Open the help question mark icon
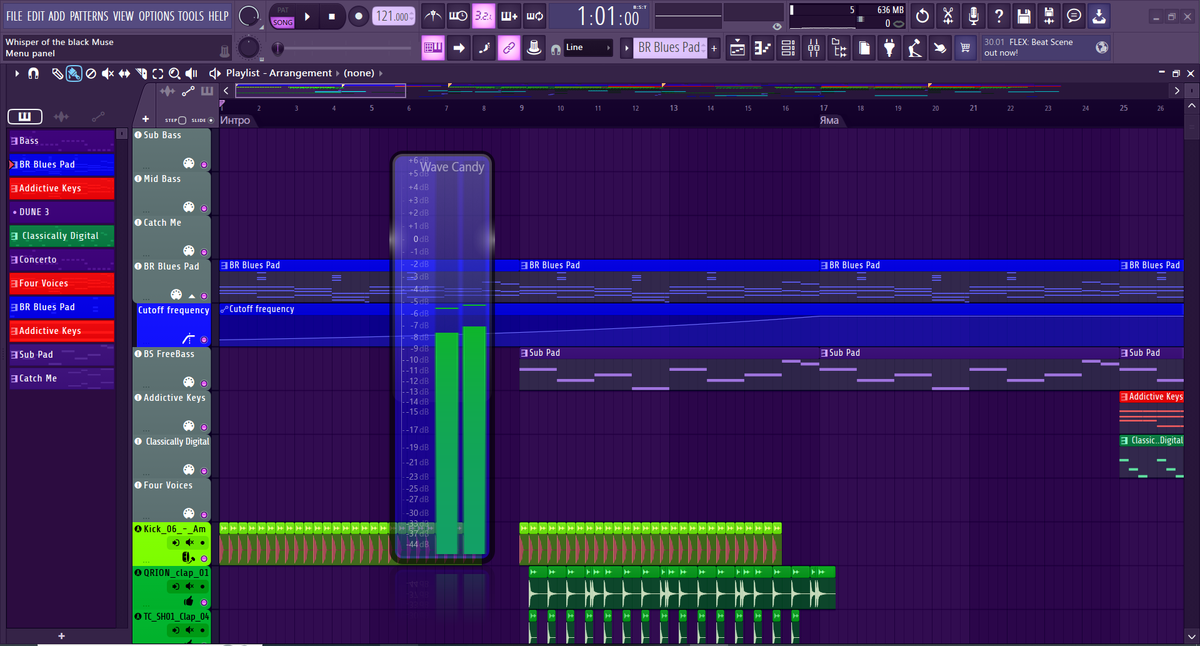1200x646 pixels. tap(998, 16)
